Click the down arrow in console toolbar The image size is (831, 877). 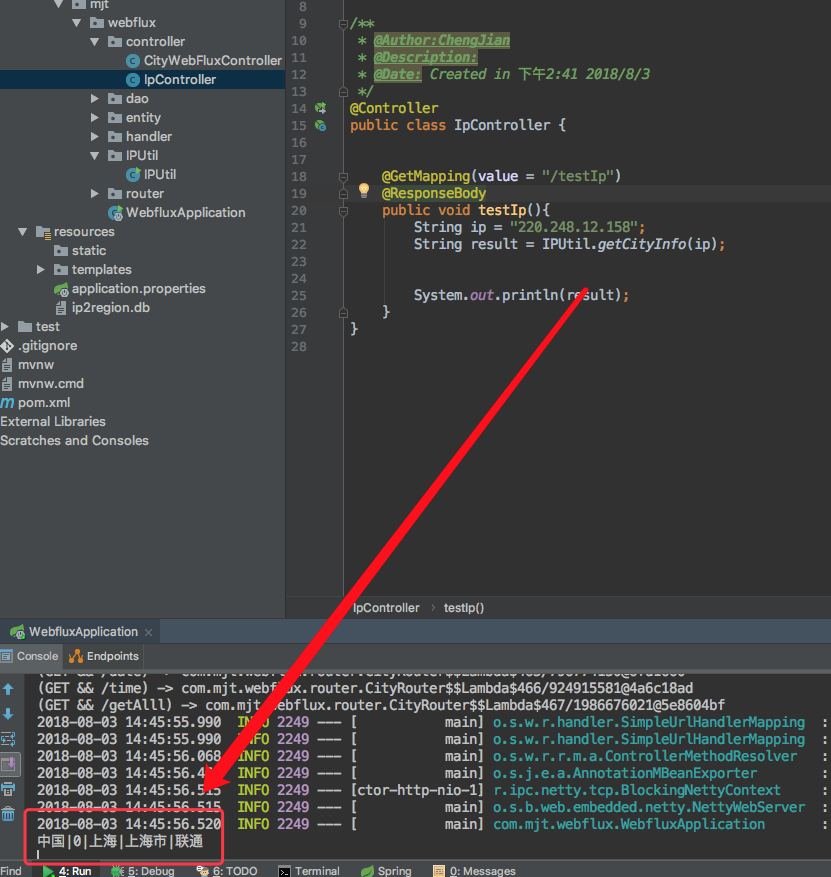coord(8,714)
